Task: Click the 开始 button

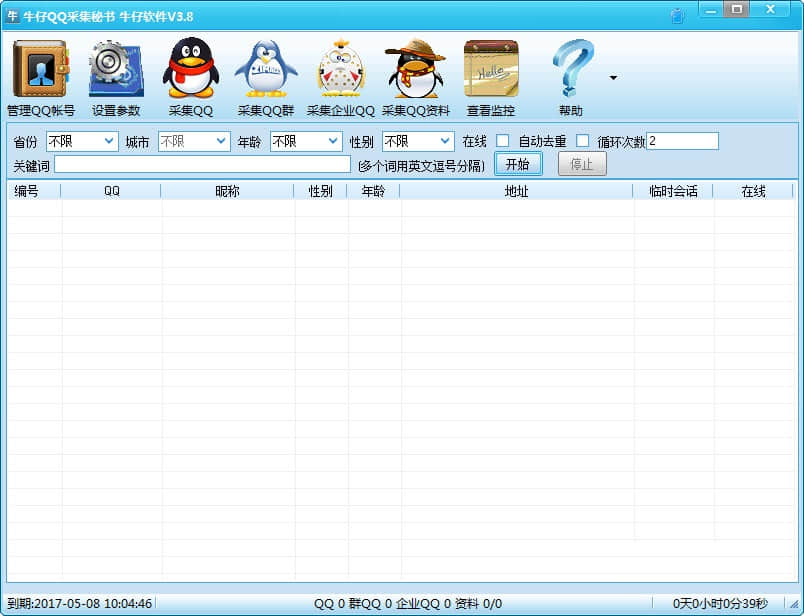Action: [x=518, y=164]
